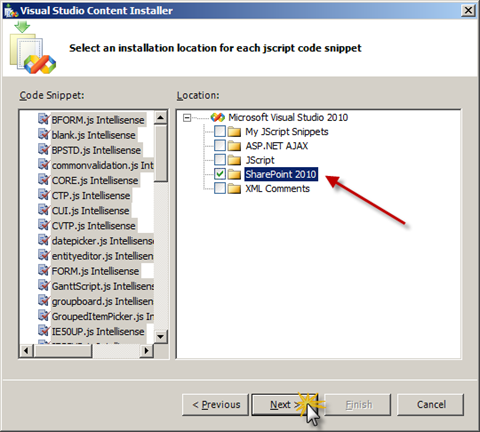Image resolution: width=480 pixels, height=432 pixels.
Task: Click the BFORM.js Intellisense snippet icon
Action: coord(43,119)
